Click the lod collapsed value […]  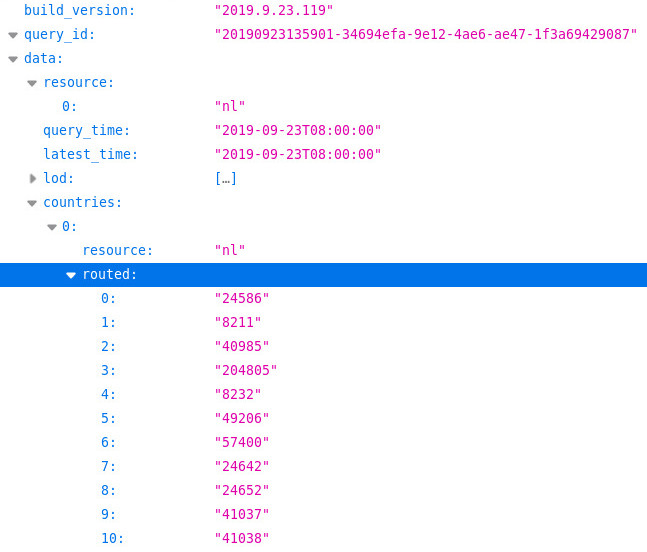(x=226, y=179)
